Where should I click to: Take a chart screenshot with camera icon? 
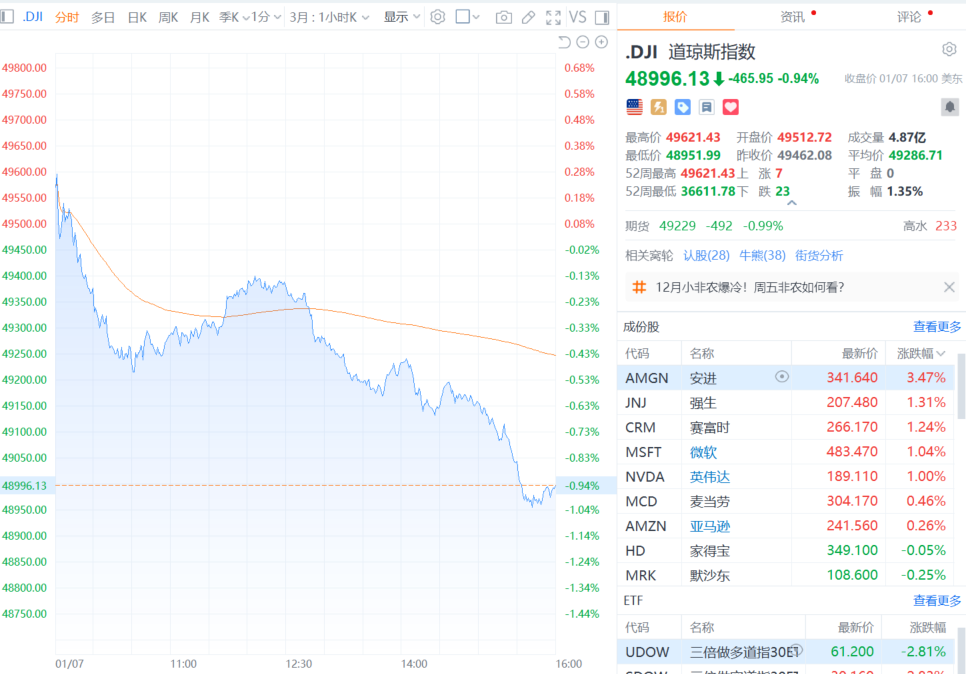503,17
